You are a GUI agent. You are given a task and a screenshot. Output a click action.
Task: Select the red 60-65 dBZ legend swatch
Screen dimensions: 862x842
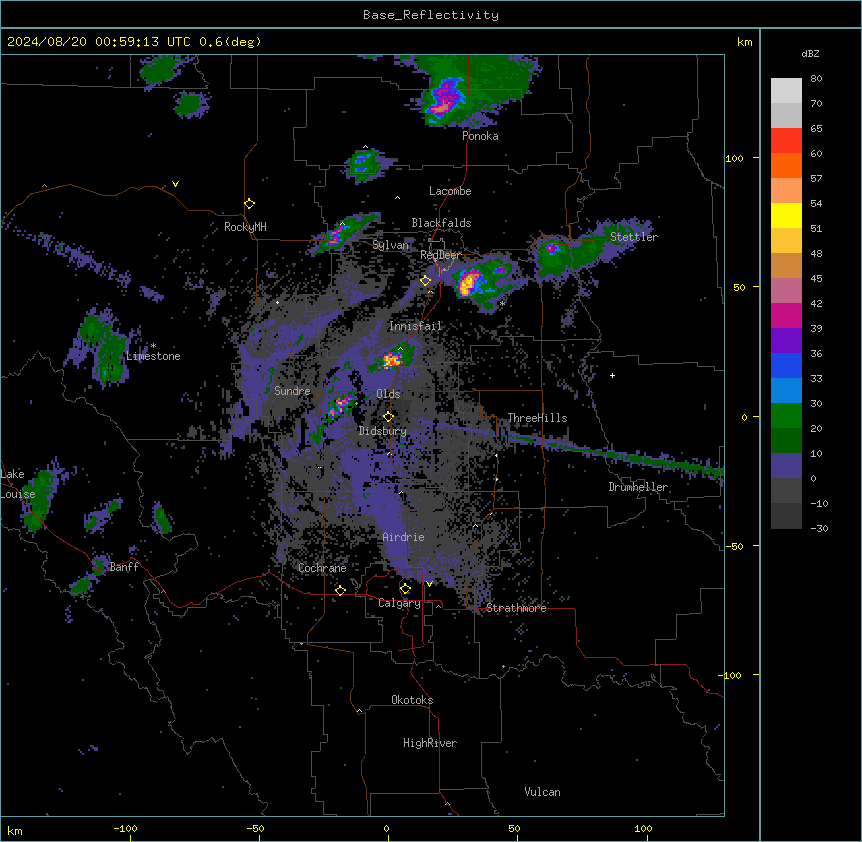[786, 141]
